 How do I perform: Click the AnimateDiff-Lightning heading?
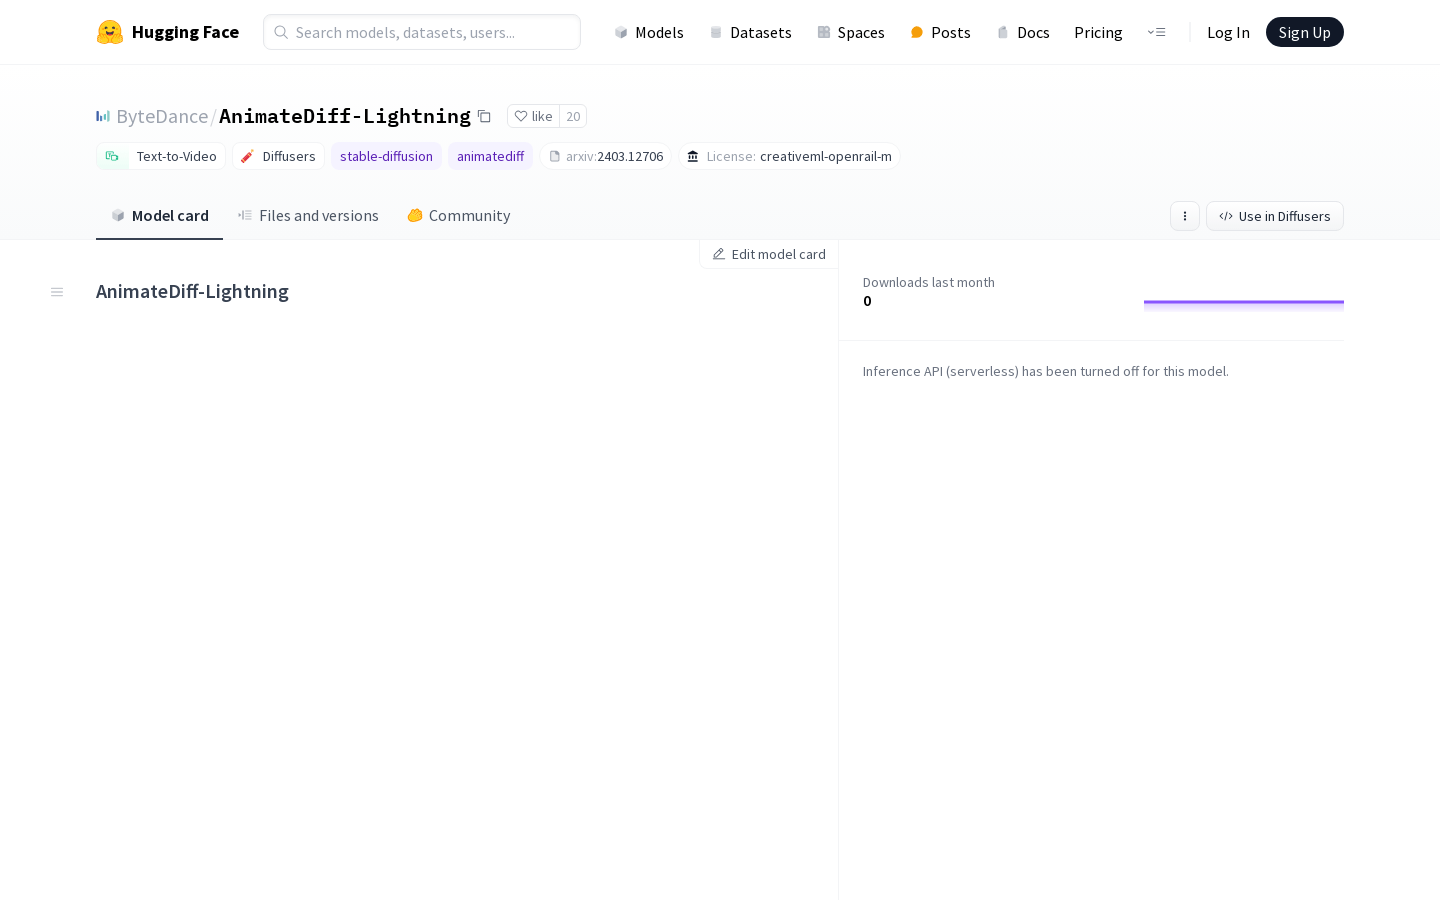tap(192, 291)
